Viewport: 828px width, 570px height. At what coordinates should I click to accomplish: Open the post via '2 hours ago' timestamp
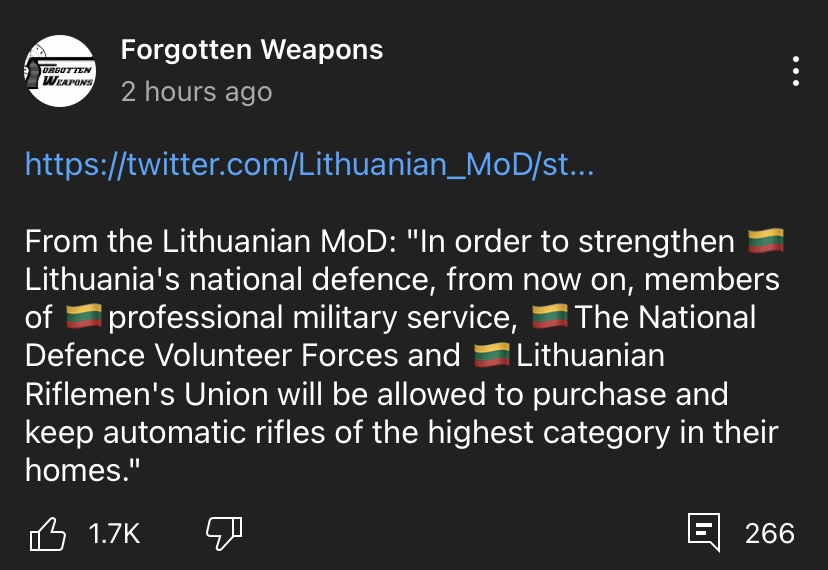pos(196,92)
